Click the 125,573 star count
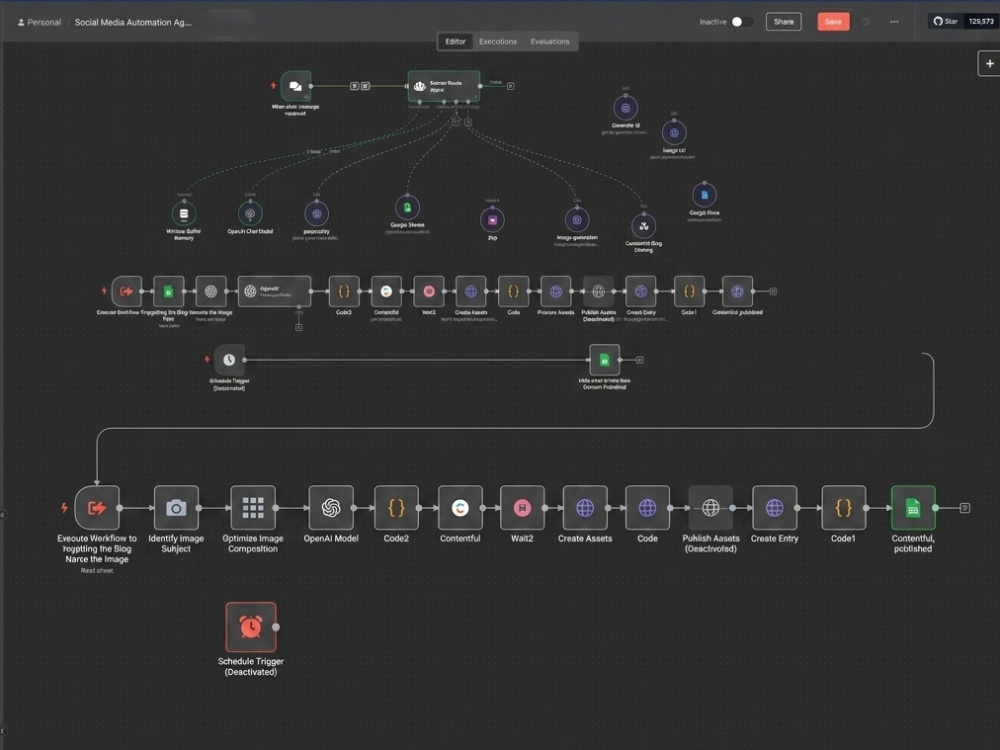Viewport: 1000px width, 750px height. tap(981, 21)
